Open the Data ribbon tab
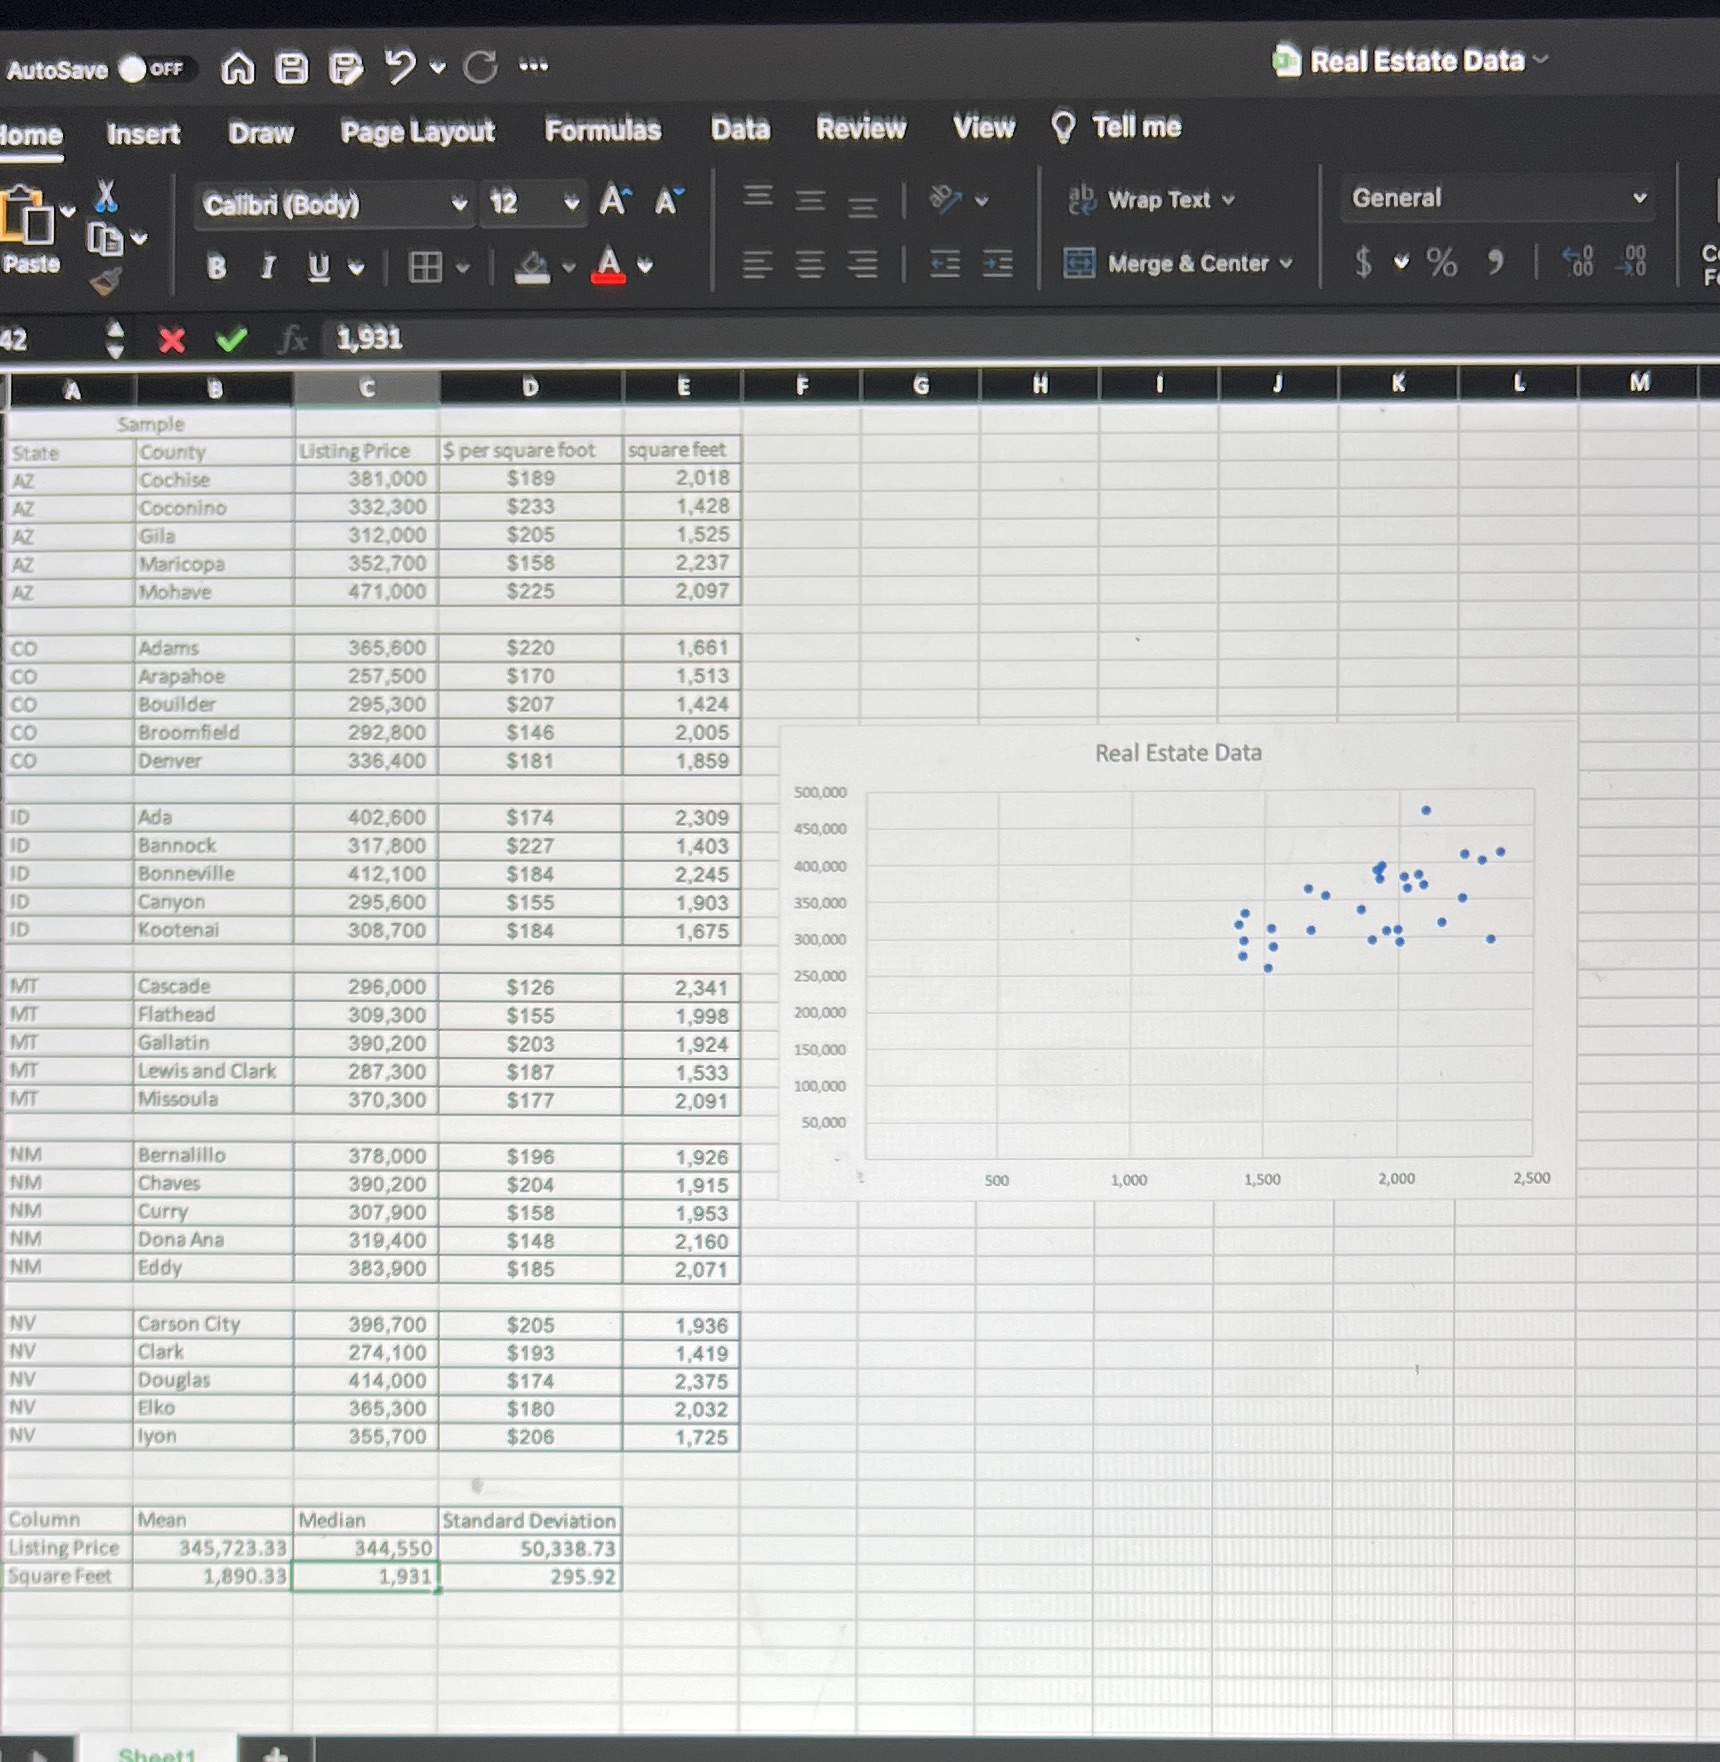Viewport: 1720px width, 1762px height. pos(739,129)
